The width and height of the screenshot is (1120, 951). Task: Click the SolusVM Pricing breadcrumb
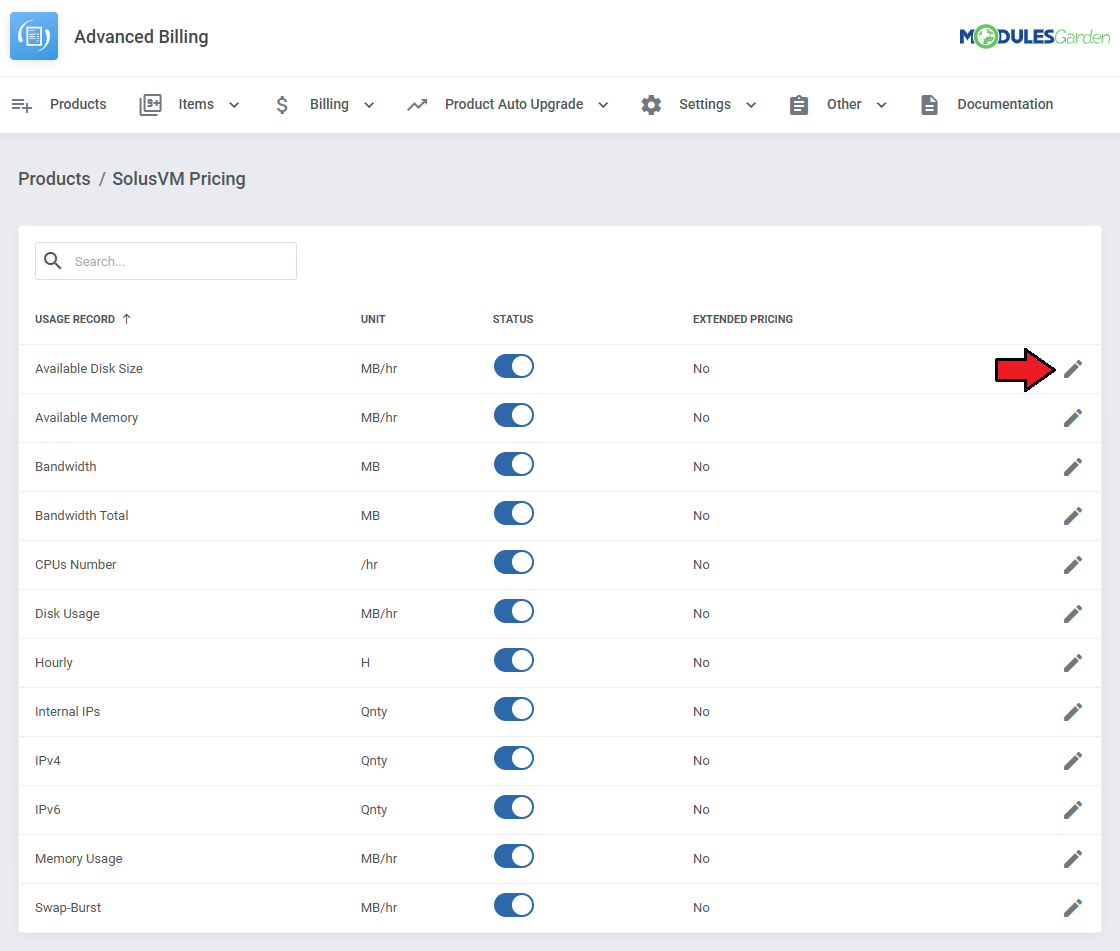pos(179,179)
